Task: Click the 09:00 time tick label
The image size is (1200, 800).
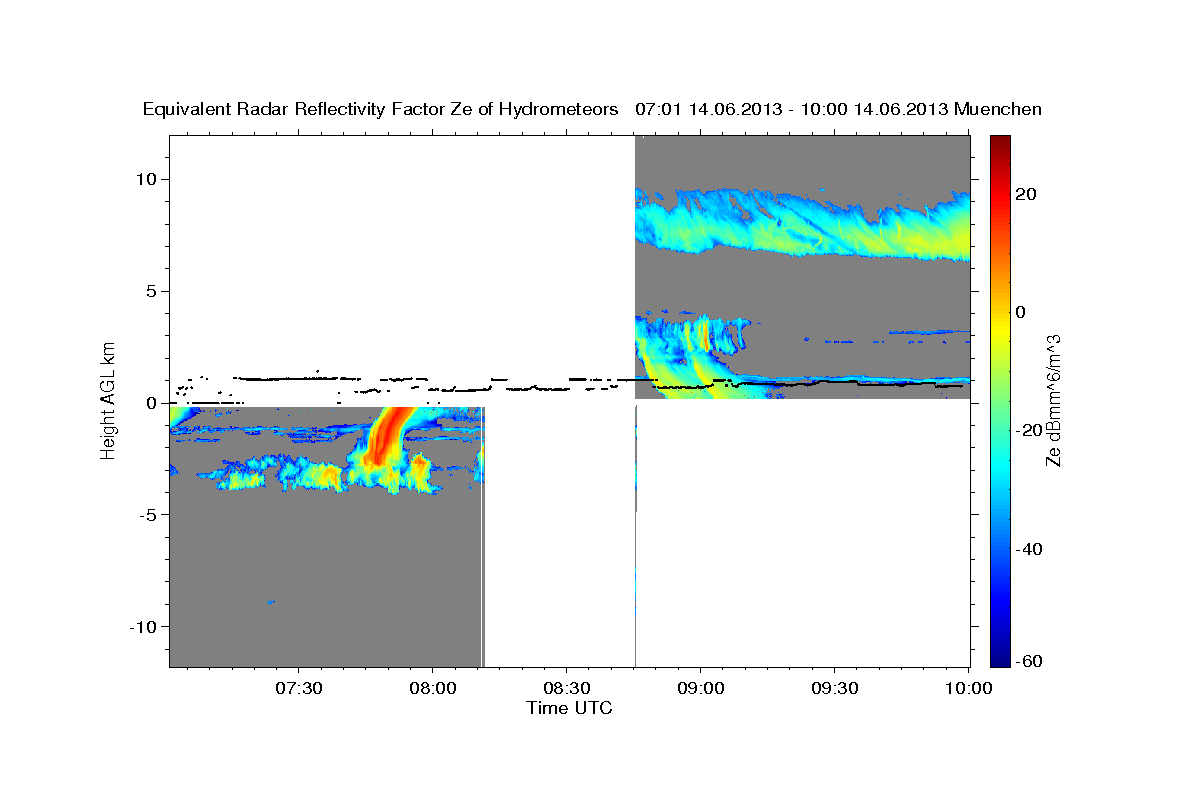Action: [701, 688]
